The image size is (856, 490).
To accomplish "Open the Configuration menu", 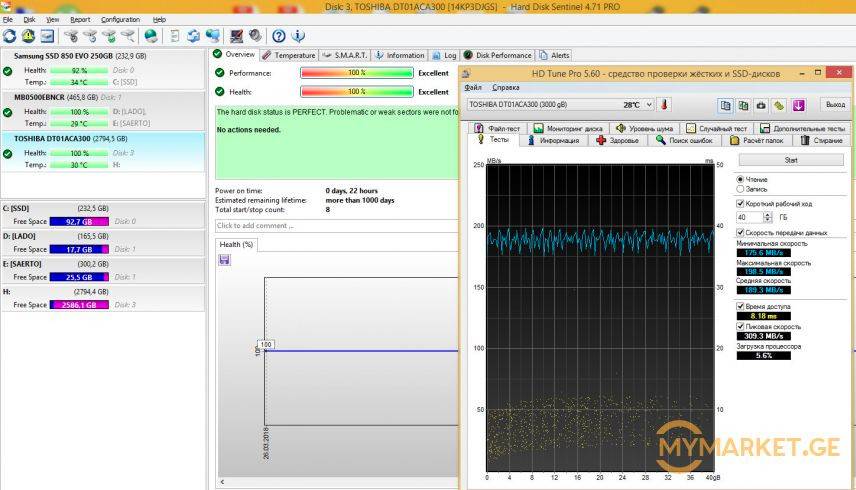I will click(x=120, y=20).
